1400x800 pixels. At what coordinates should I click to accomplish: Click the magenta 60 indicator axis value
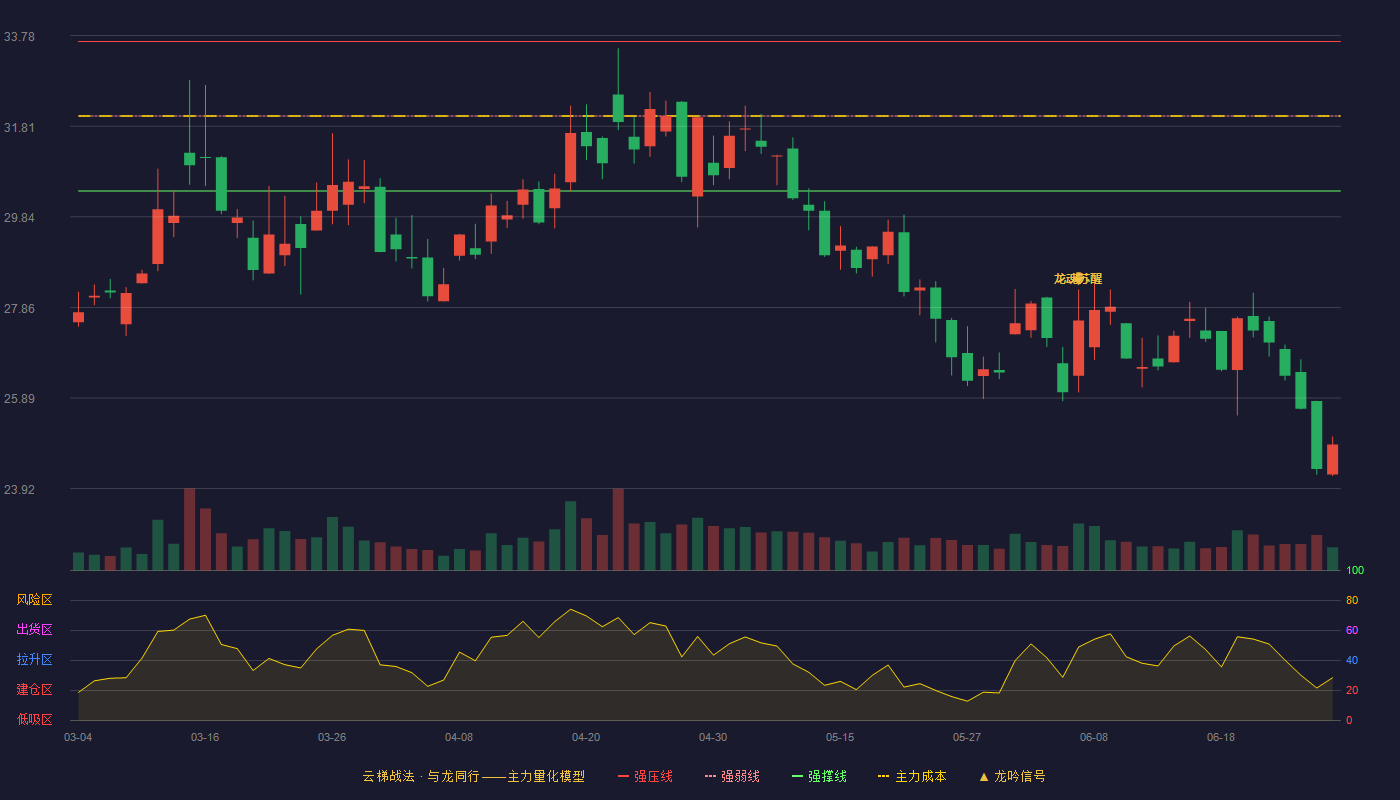[x=1352, y=630]
